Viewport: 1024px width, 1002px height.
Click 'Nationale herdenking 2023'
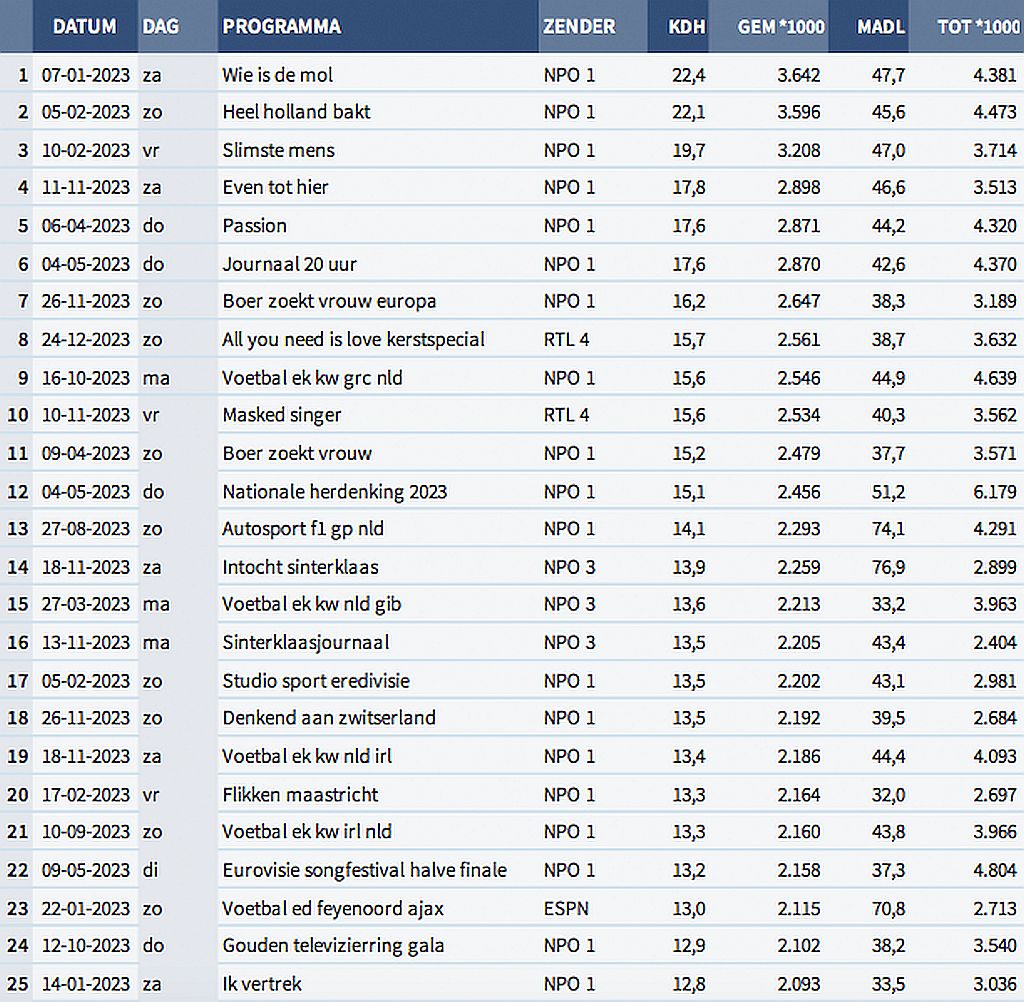click(335, 492)
